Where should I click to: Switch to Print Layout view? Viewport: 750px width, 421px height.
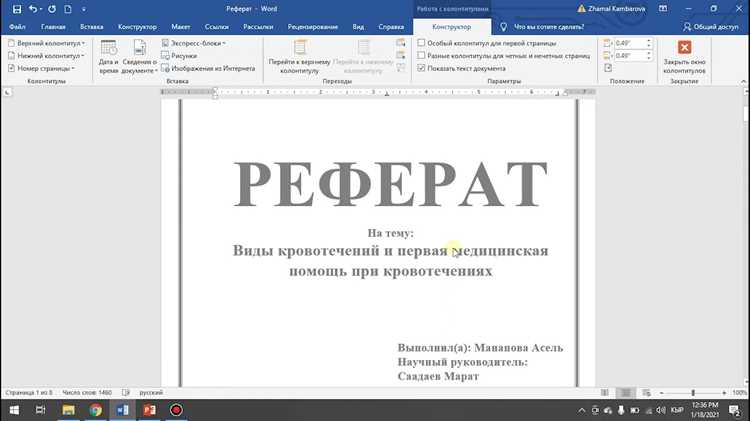[x=626, y=393]
